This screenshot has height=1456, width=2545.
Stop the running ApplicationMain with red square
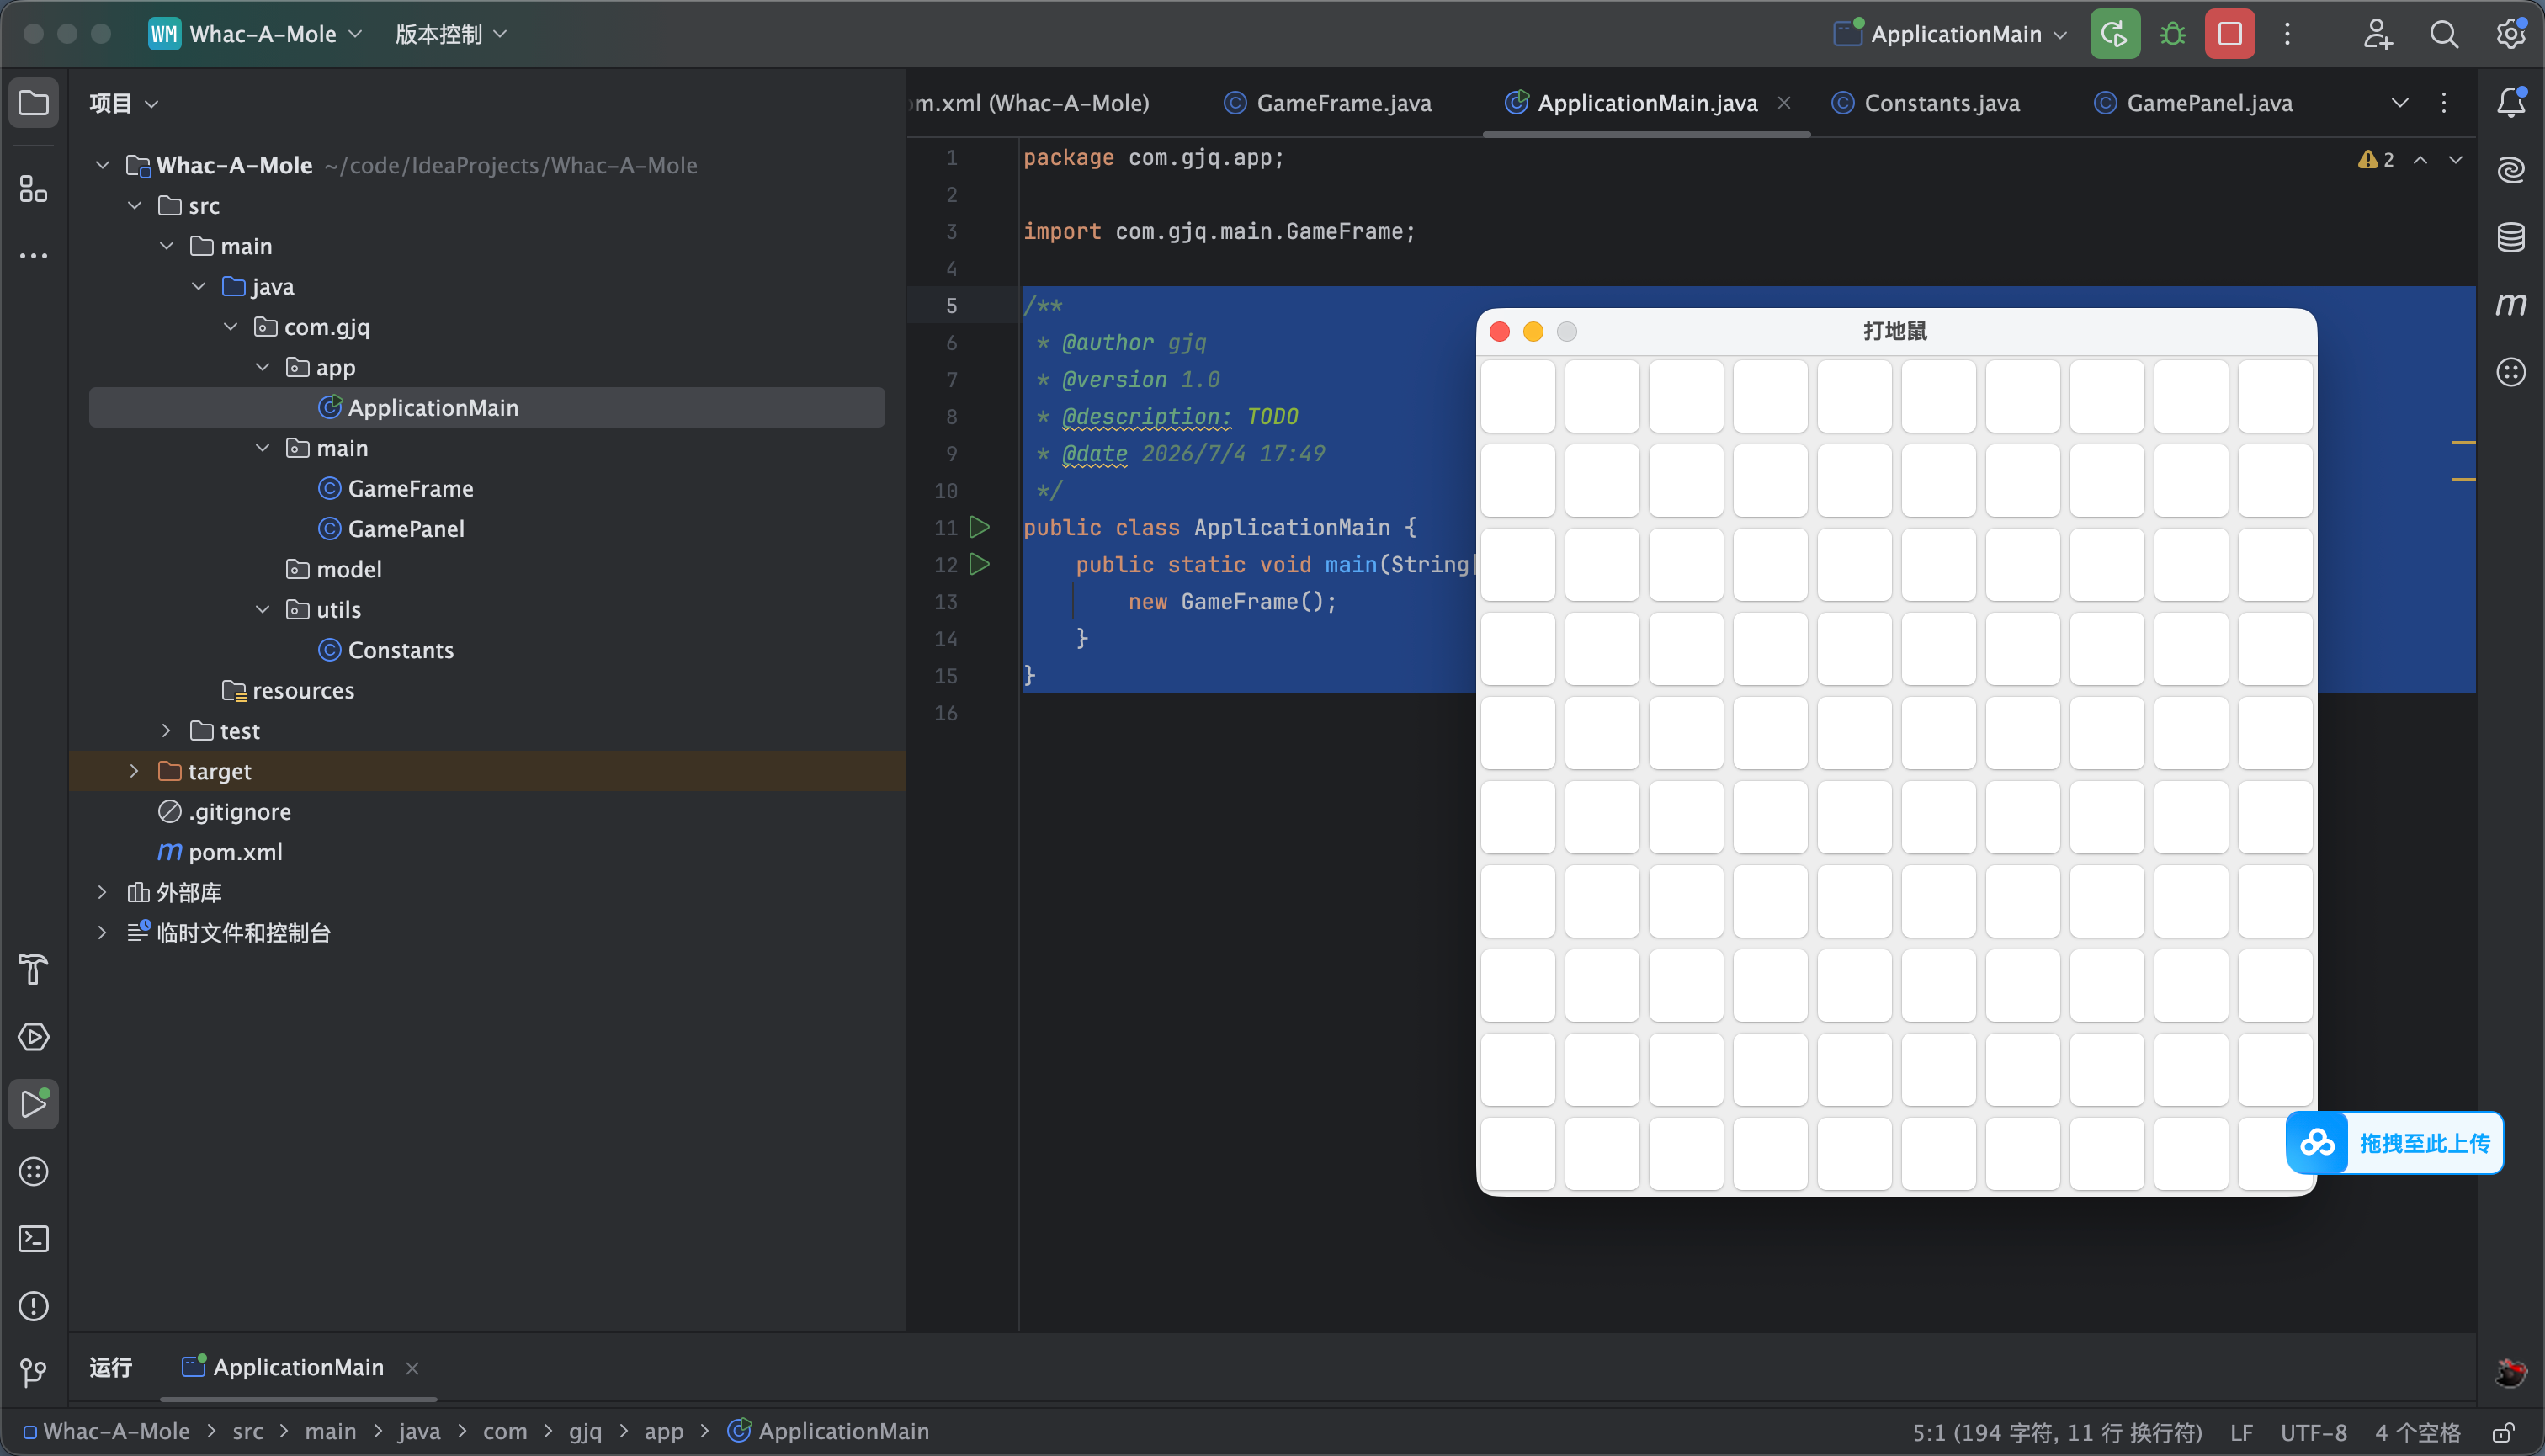pyautogui.click(x=2229, y=34)
